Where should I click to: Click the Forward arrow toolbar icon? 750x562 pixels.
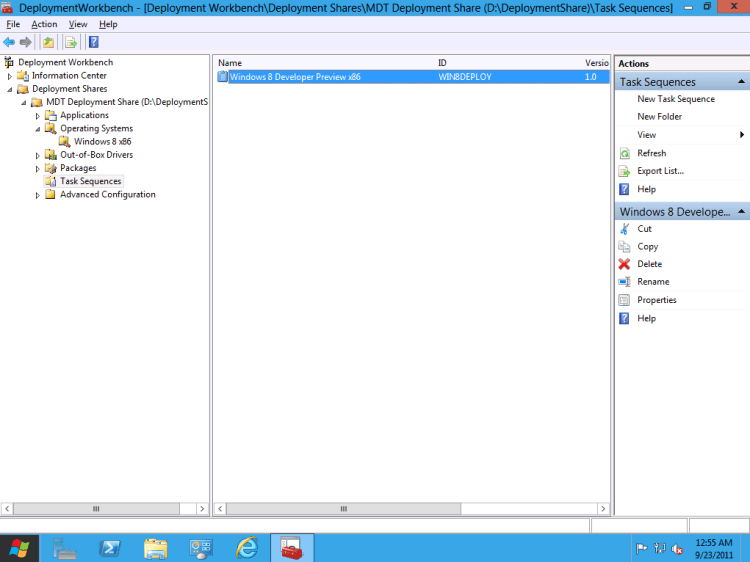click(x=25, y=43)
